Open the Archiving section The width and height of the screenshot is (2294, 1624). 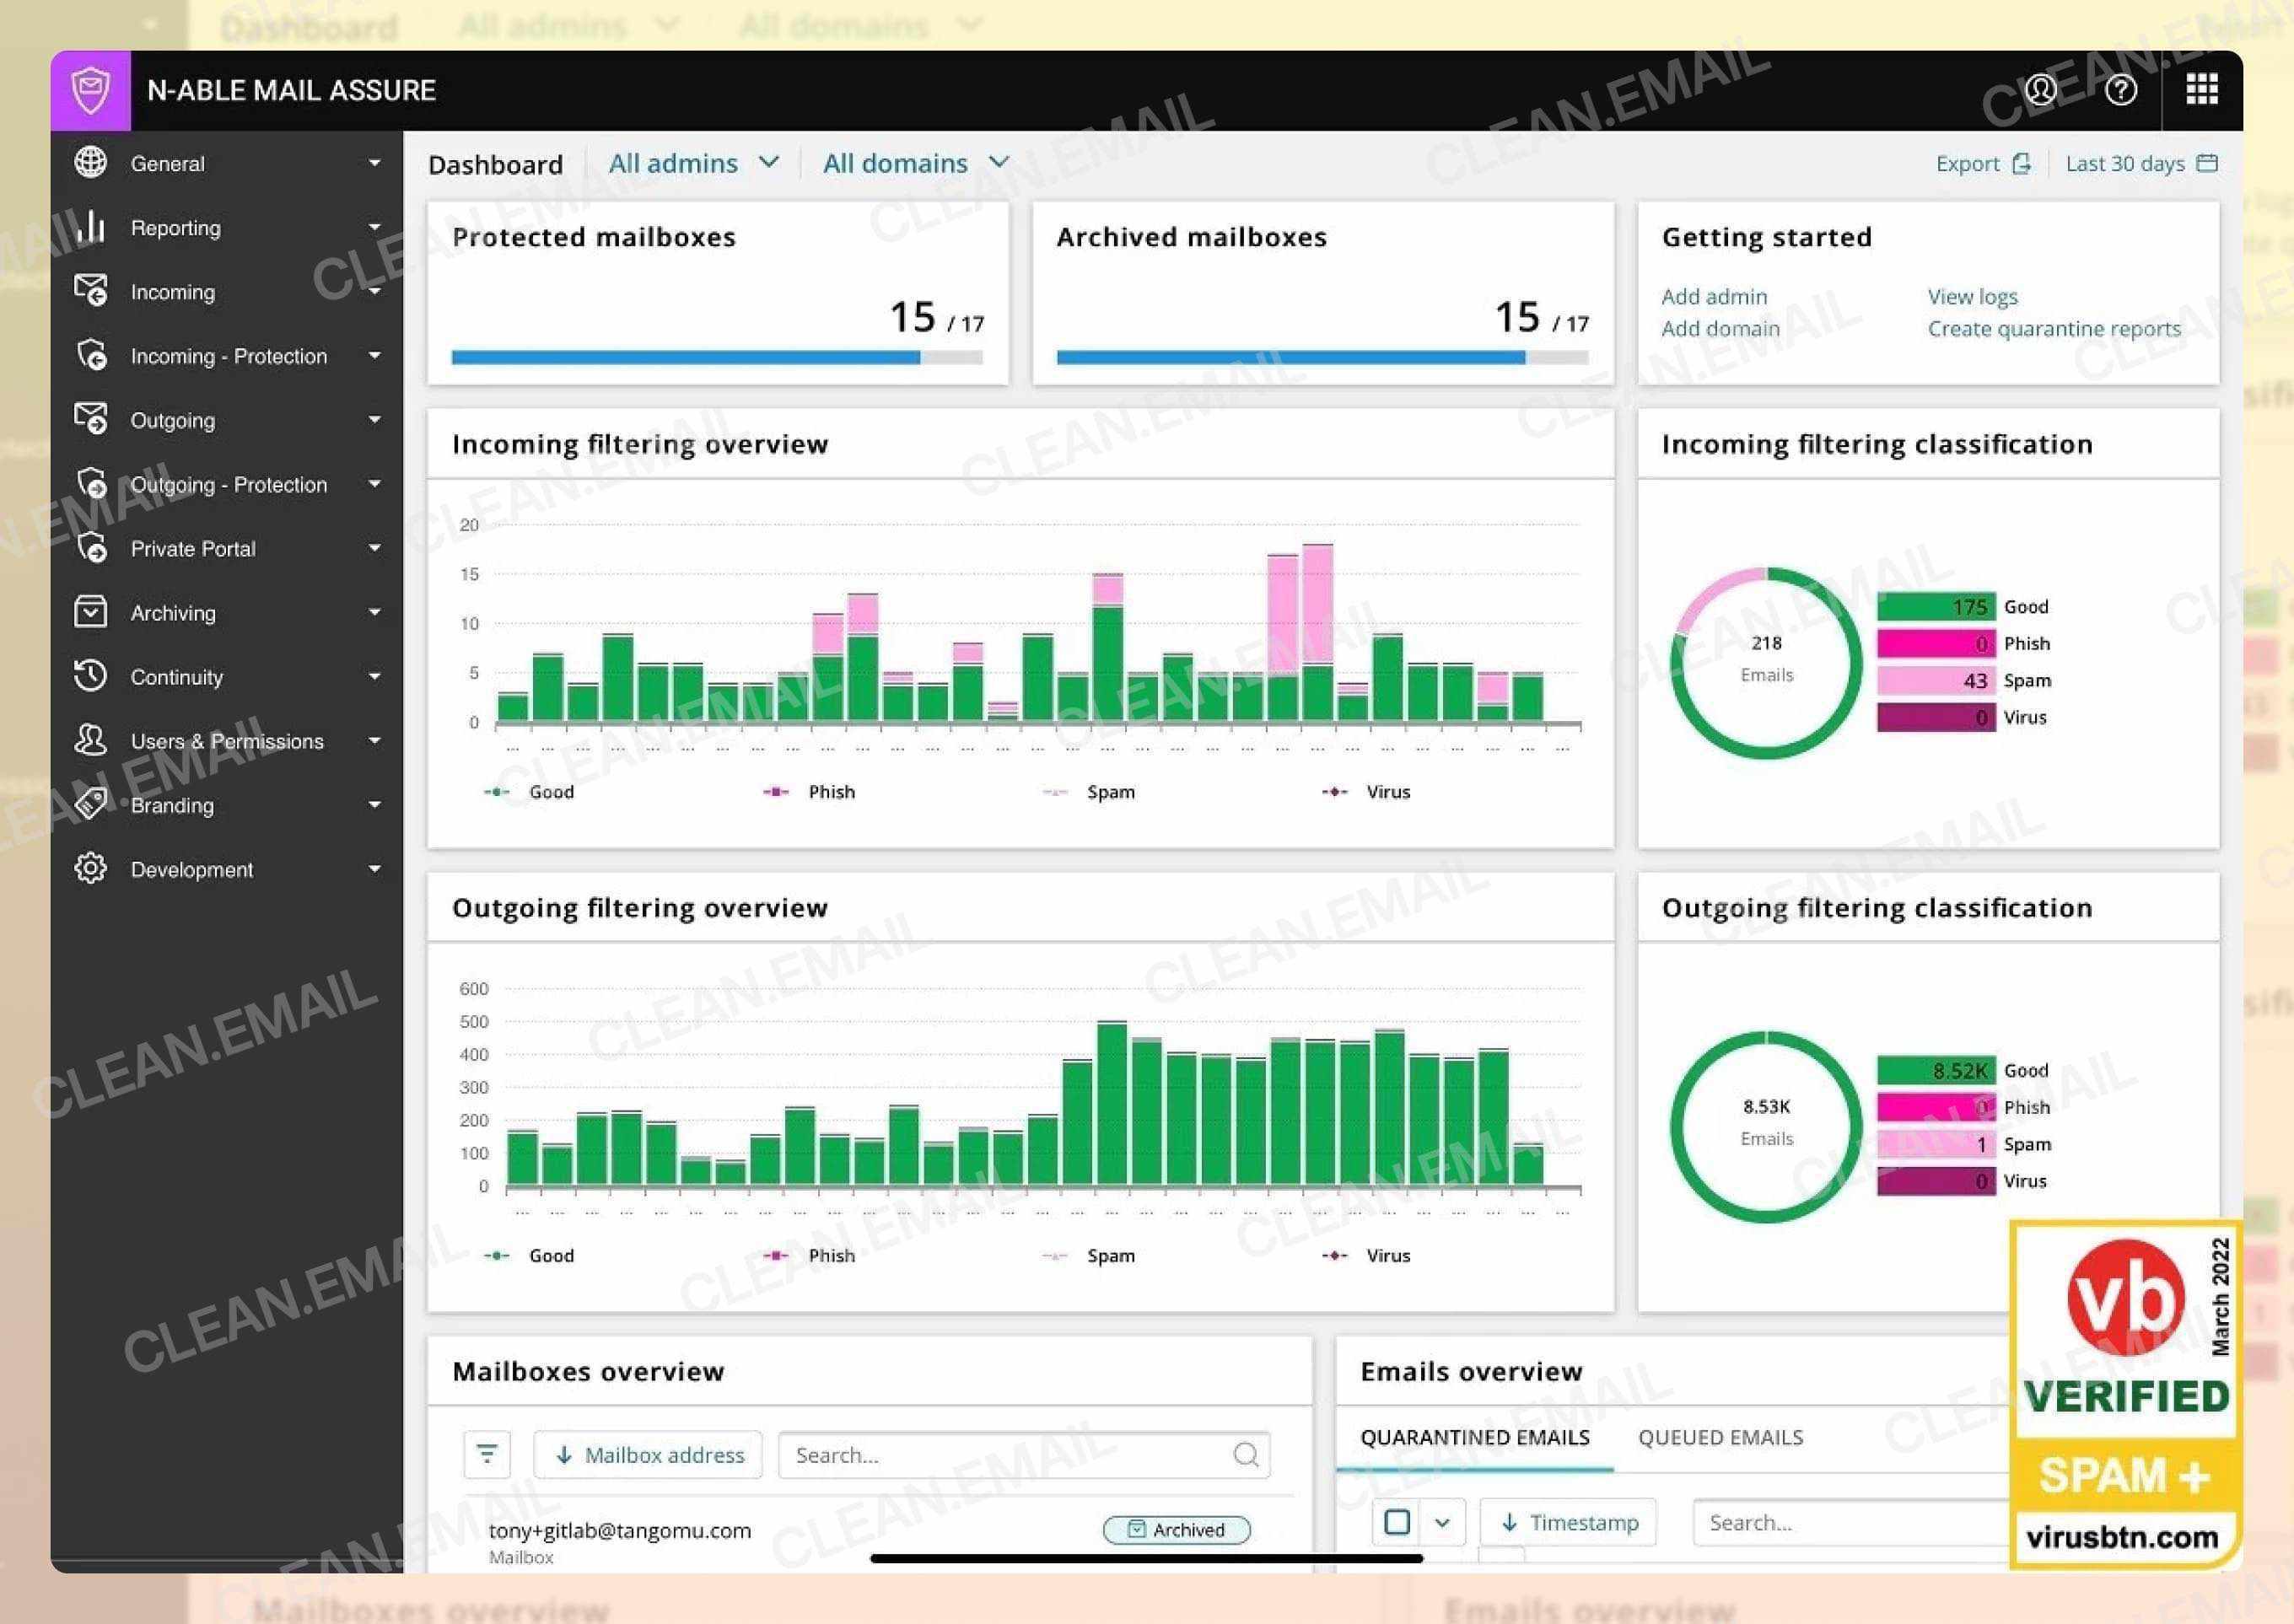[x=172, y=612]
